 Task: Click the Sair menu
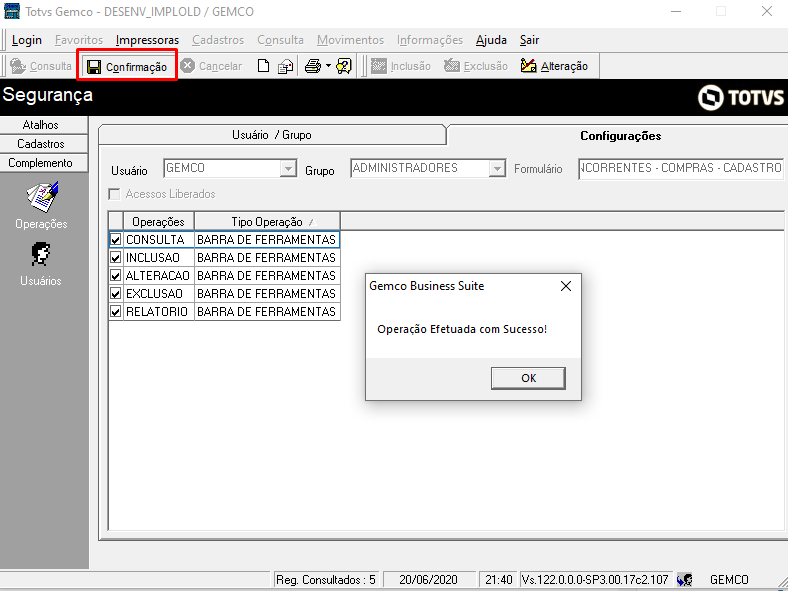point(529,40)
